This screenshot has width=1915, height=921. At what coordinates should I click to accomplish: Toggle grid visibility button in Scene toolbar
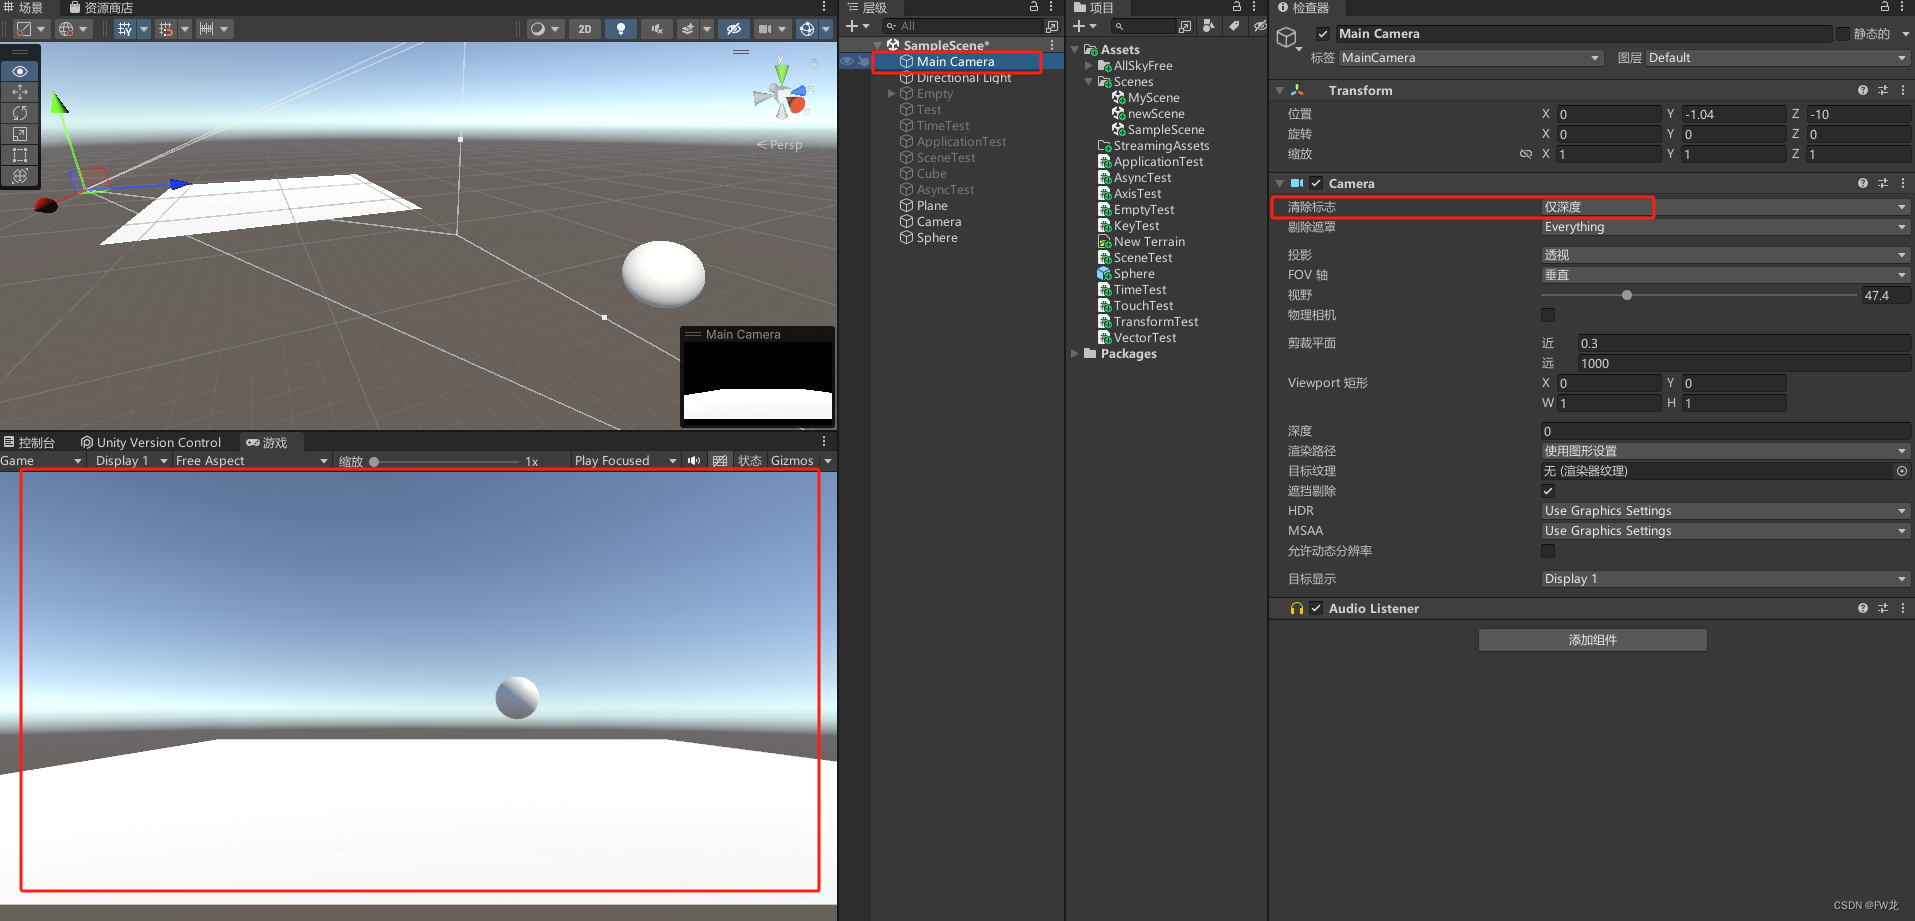coord(124,29)
